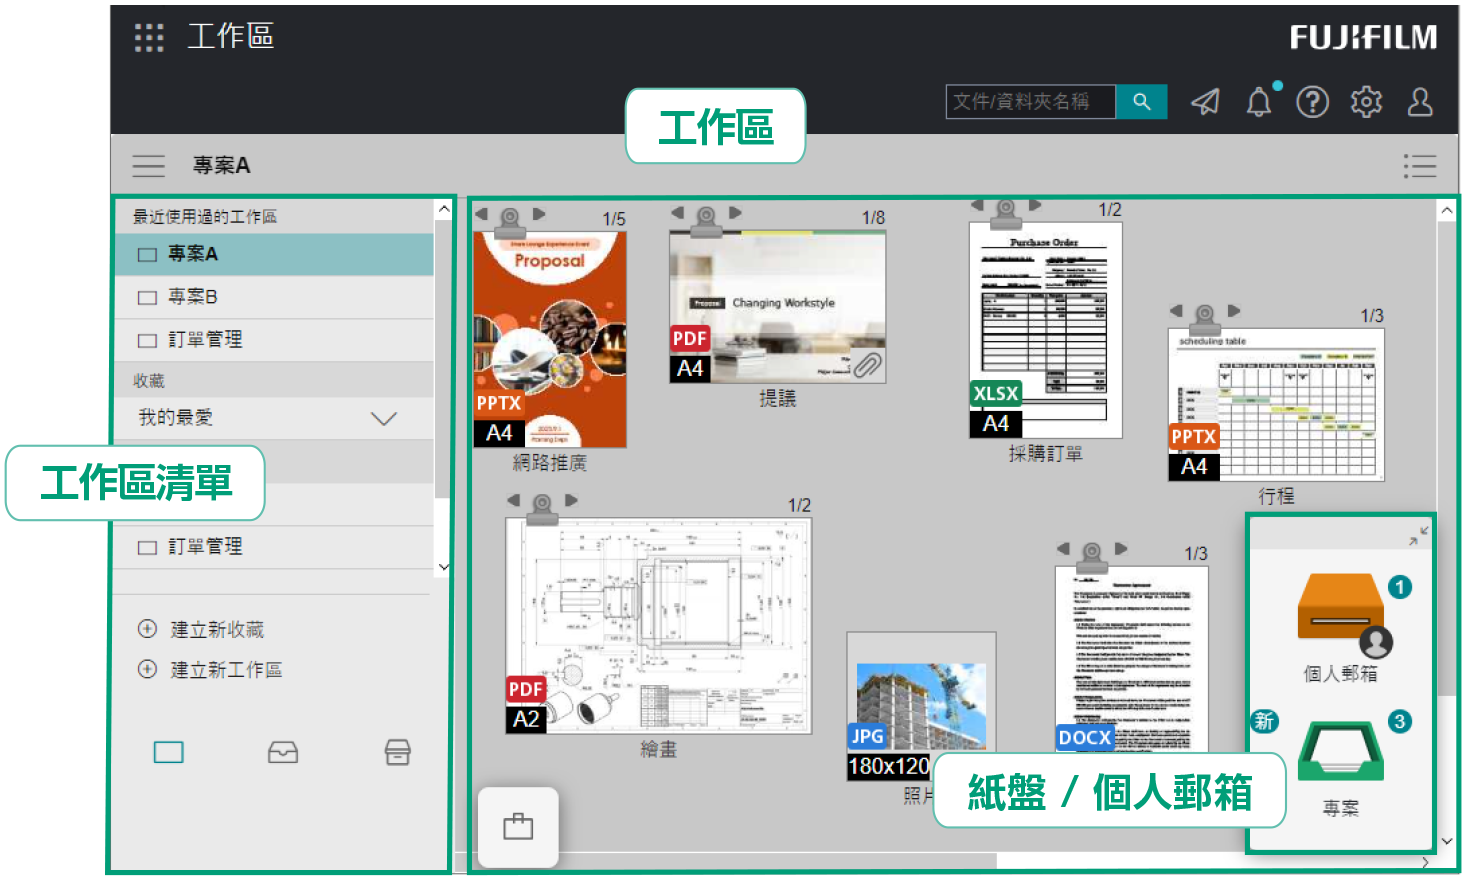
Task: Open help using the question mark icon
Action: coord(1312,101)
